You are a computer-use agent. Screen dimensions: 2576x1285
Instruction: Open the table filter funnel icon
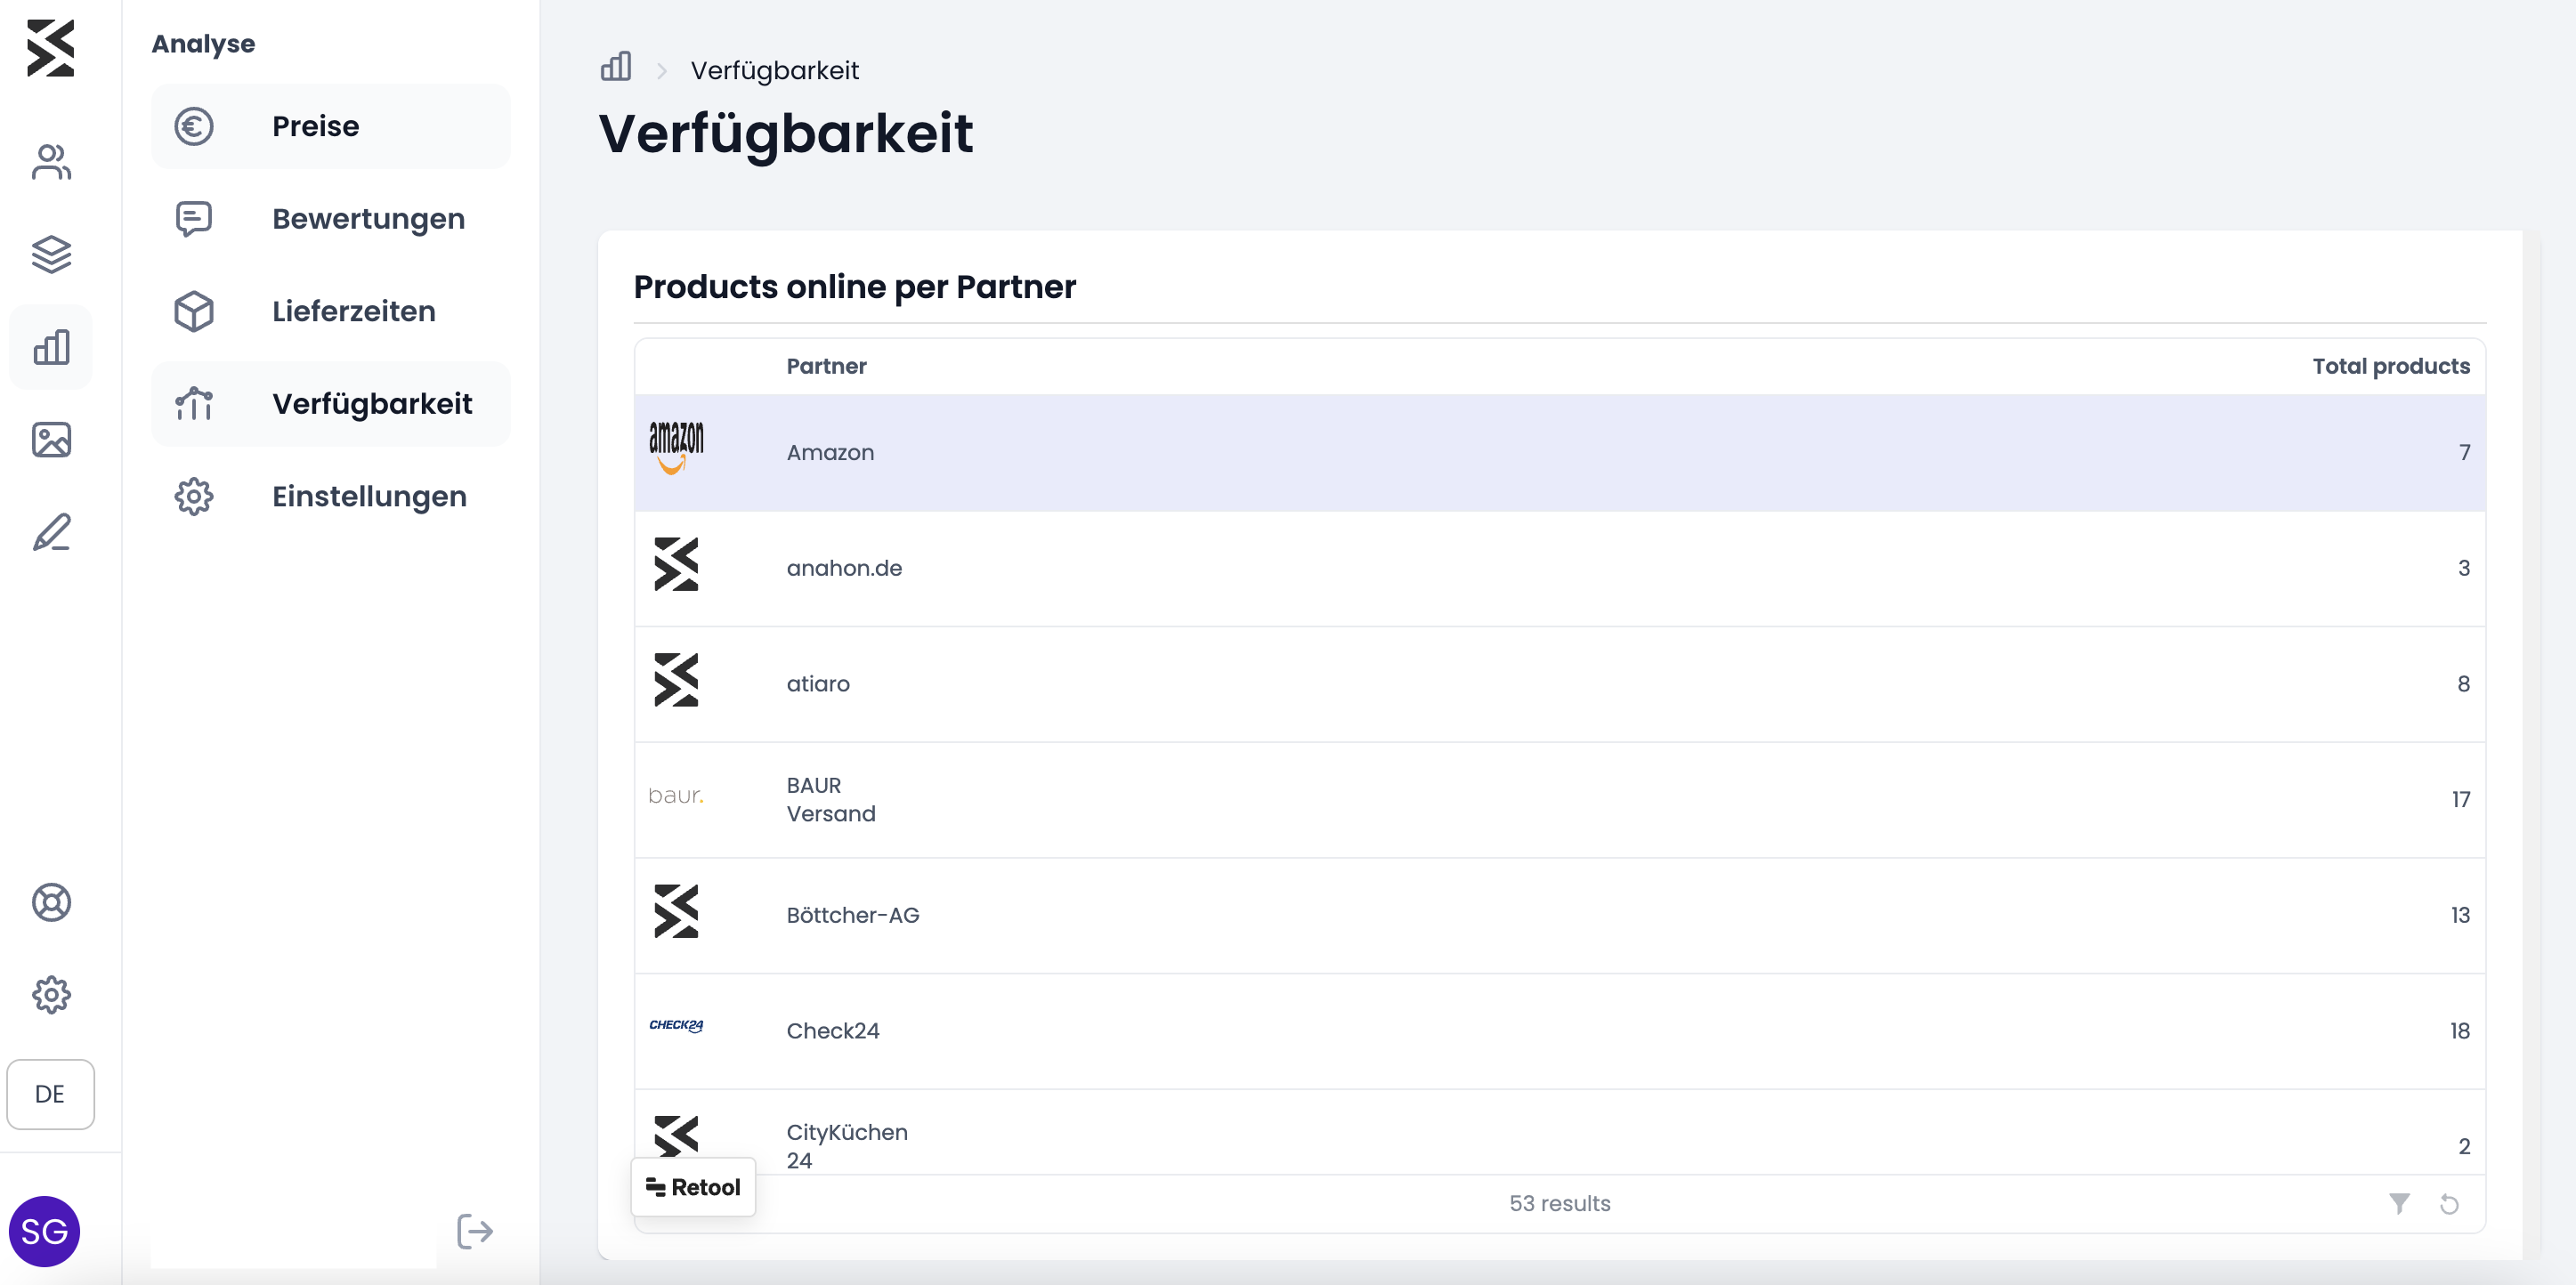click(x=2399, y=1203)
